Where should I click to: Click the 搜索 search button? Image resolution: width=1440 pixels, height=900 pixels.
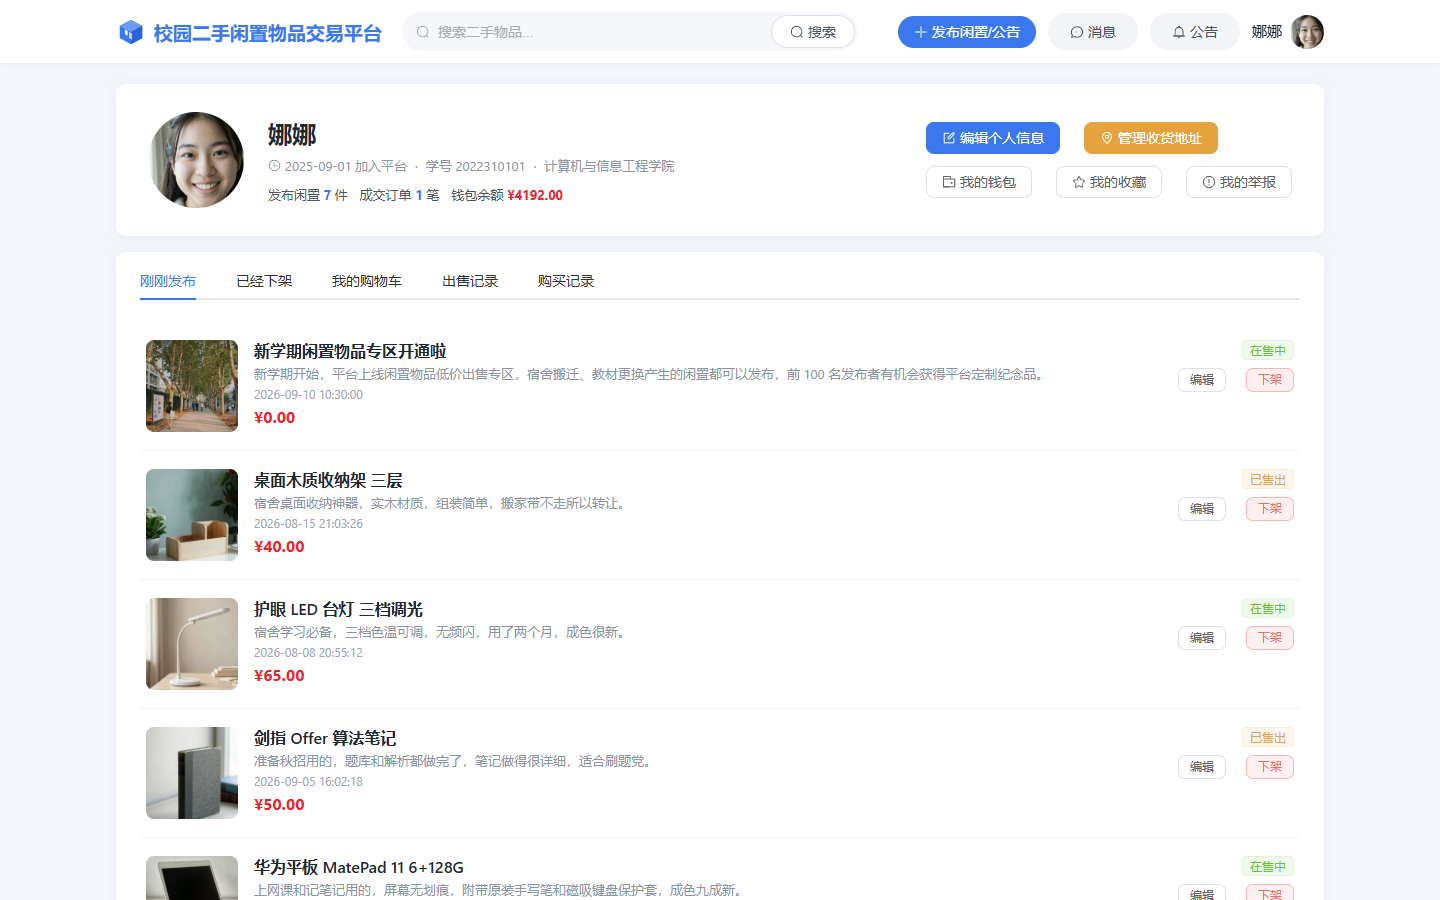(x=813, y=32)
